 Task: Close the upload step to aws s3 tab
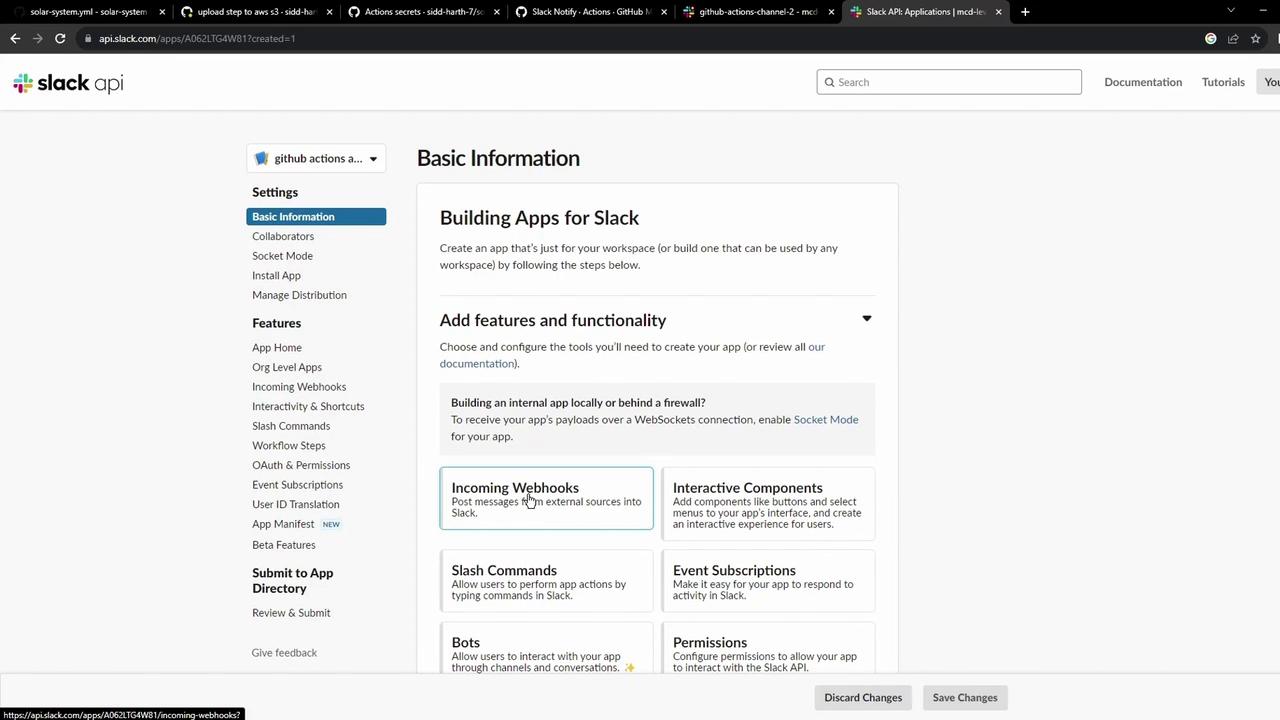[x=329, y=12]
